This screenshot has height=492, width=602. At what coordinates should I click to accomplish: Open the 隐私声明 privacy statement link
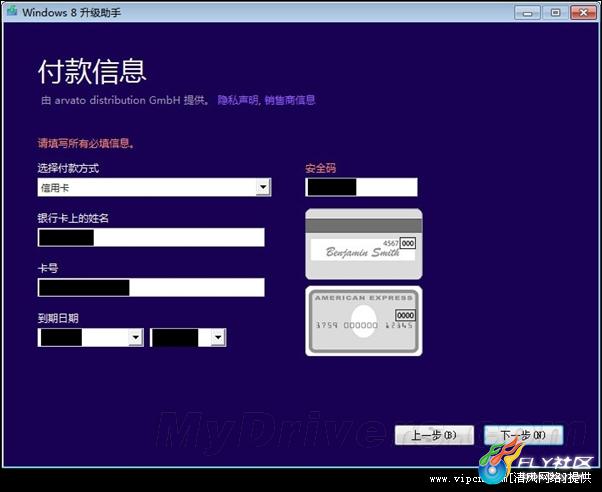(x=238, y=100)
